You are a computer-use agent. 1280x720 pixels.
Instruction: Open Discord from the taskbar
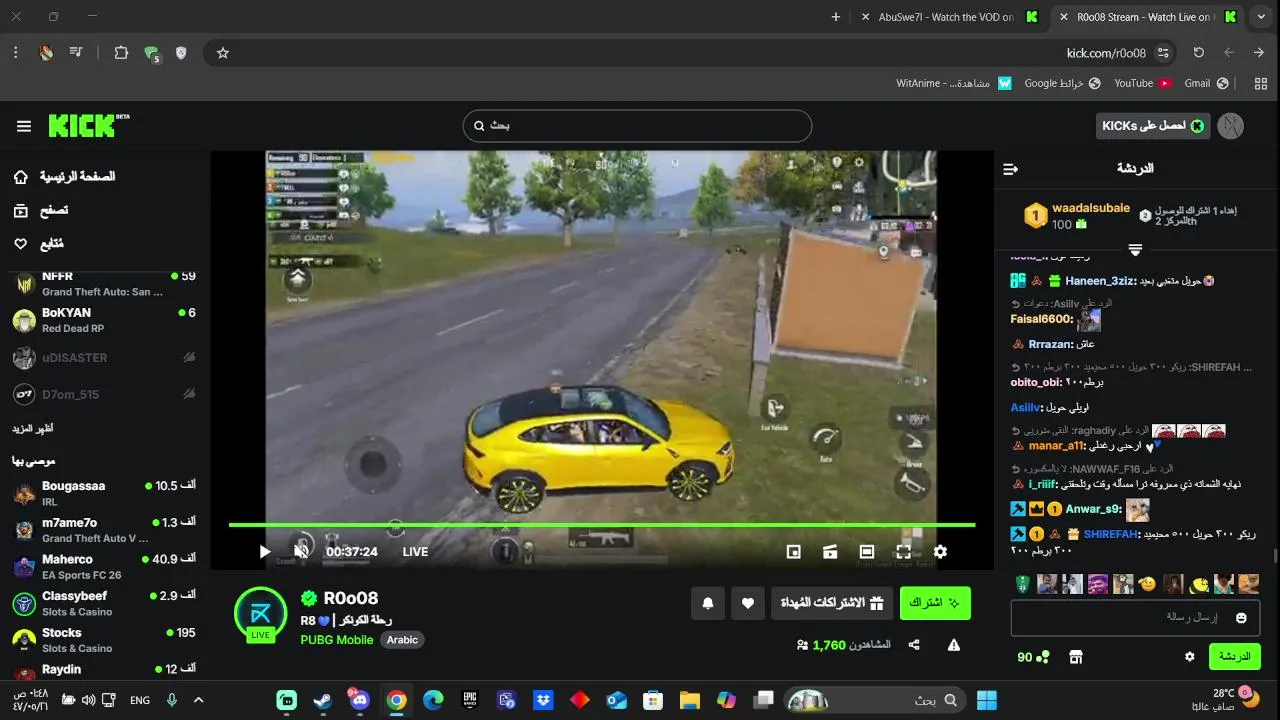360,700
